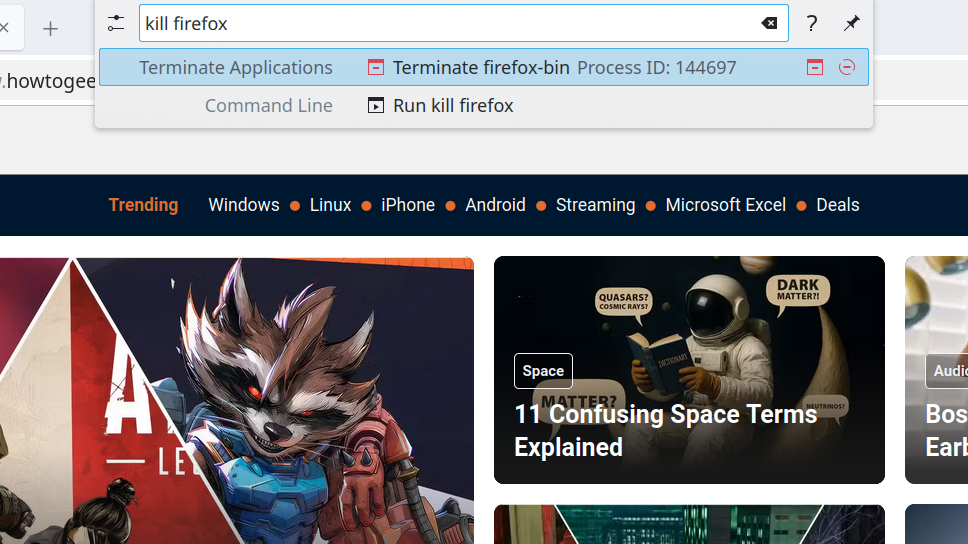Select the 'Terminate firefox-bin' result
This screenshot has height=544, width=968.
[480, 68]
